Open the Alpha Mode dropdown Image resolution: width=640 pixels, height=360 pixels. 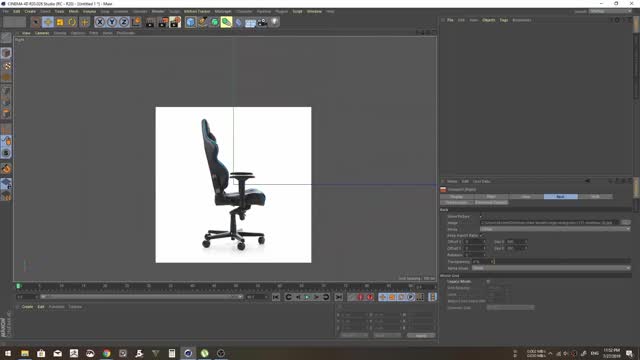click(x=551, y=268)
